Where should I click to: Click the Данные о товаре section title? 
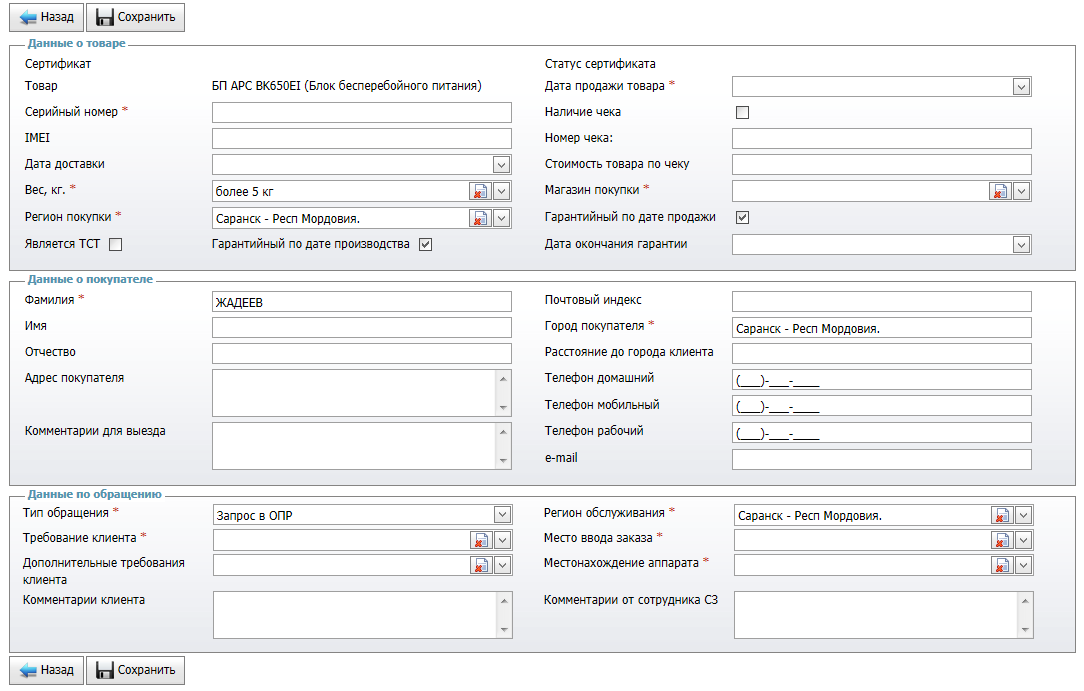[77, 43]
